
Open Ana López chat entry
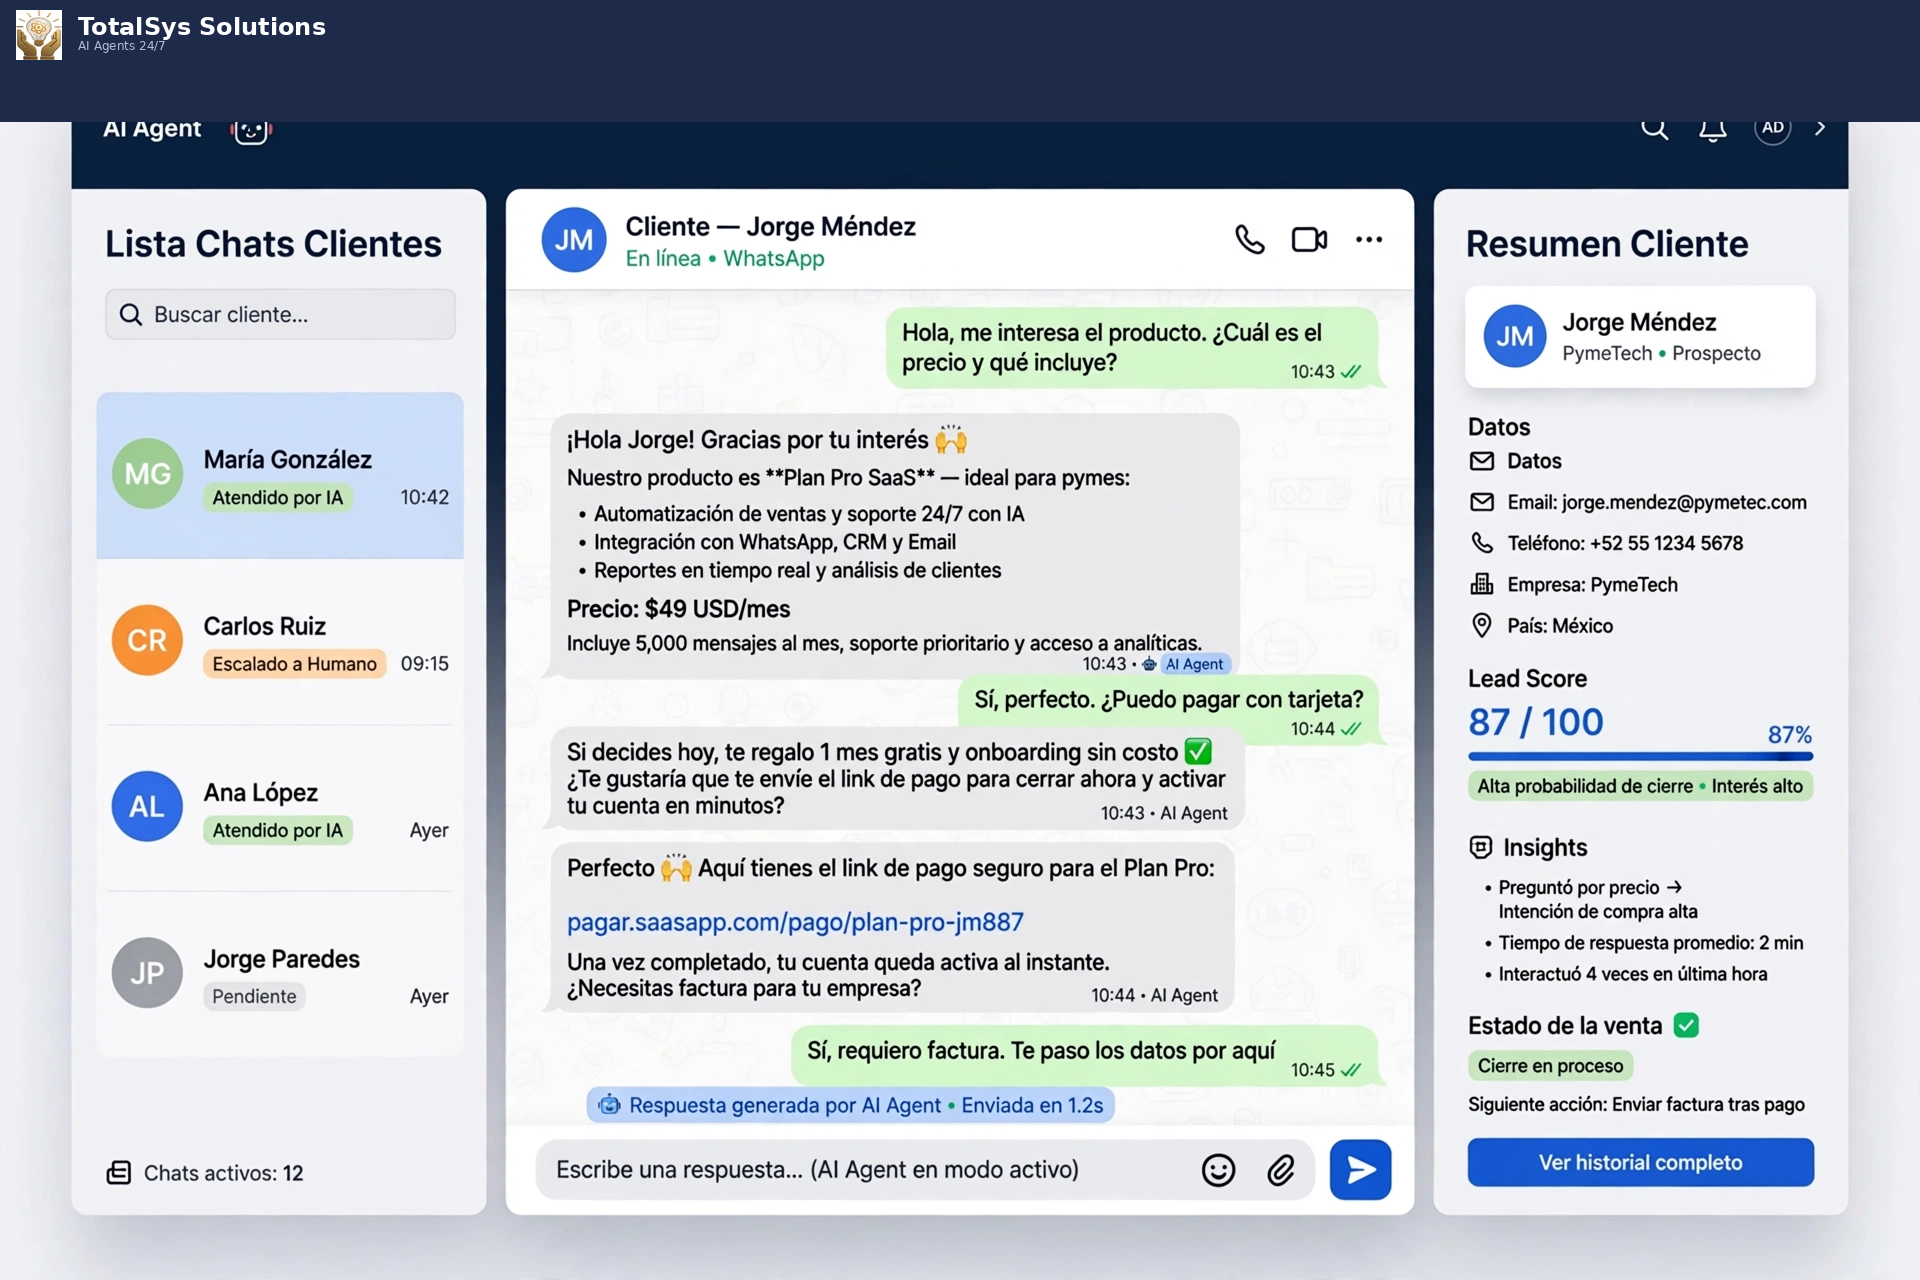click(x=280, y=808)
